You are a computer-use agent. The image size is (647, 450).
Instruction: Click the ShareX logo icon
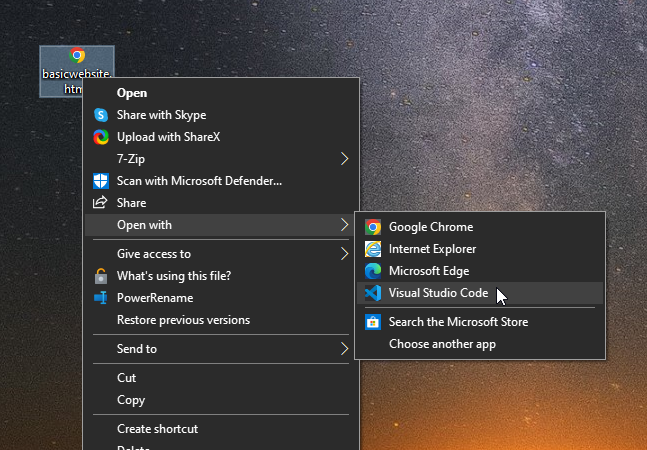(101, 137)
